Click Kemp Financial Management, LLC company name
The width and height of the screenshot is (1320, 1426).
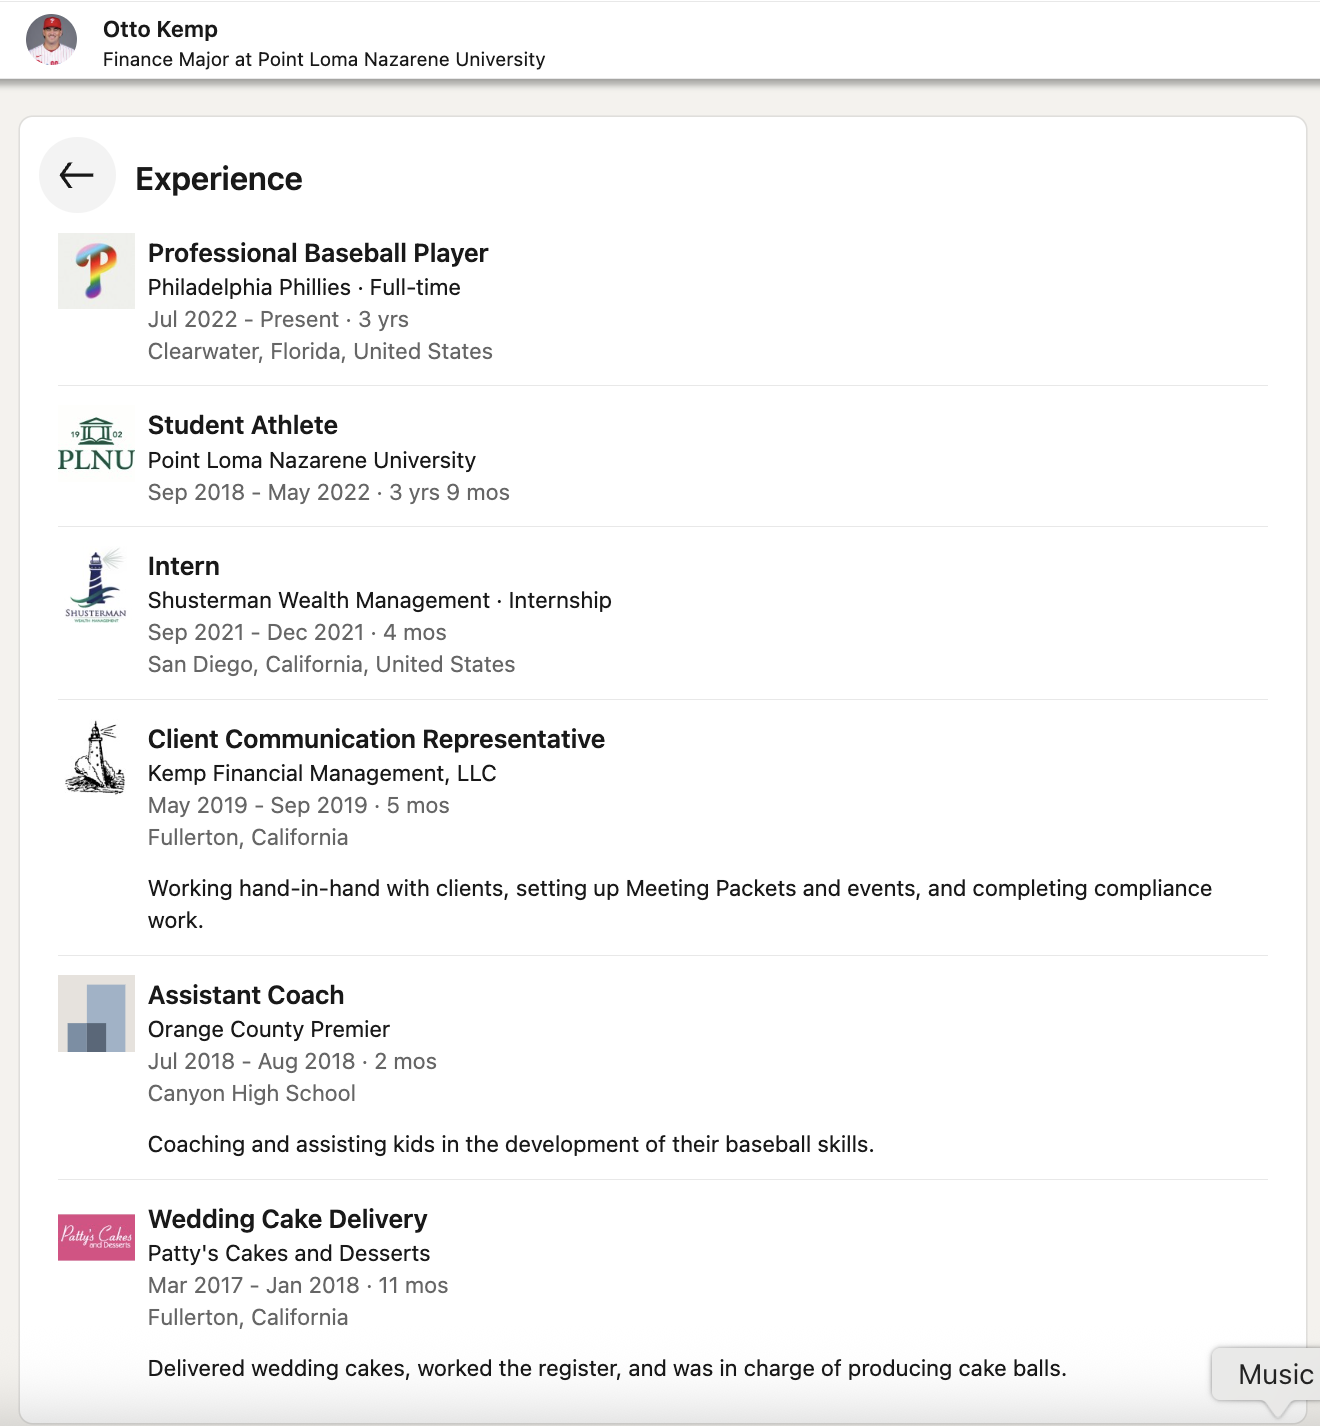(x=322, y=773)
